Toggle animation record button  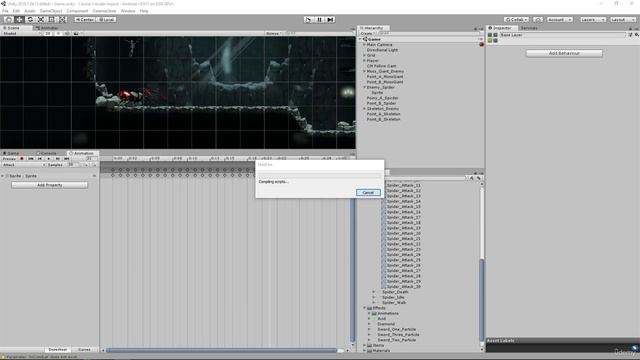[x=22, y=158]
